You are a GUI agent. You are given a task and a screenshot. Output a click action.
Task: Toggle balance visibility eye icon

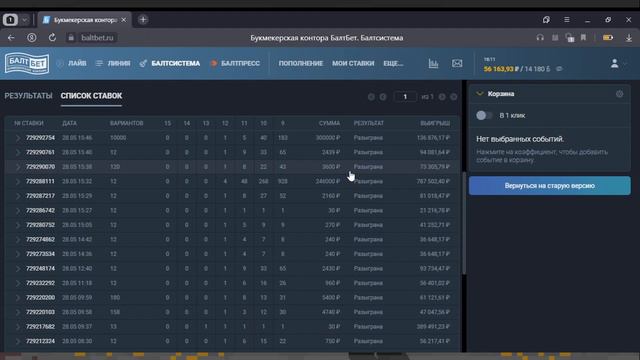point(560,69)
